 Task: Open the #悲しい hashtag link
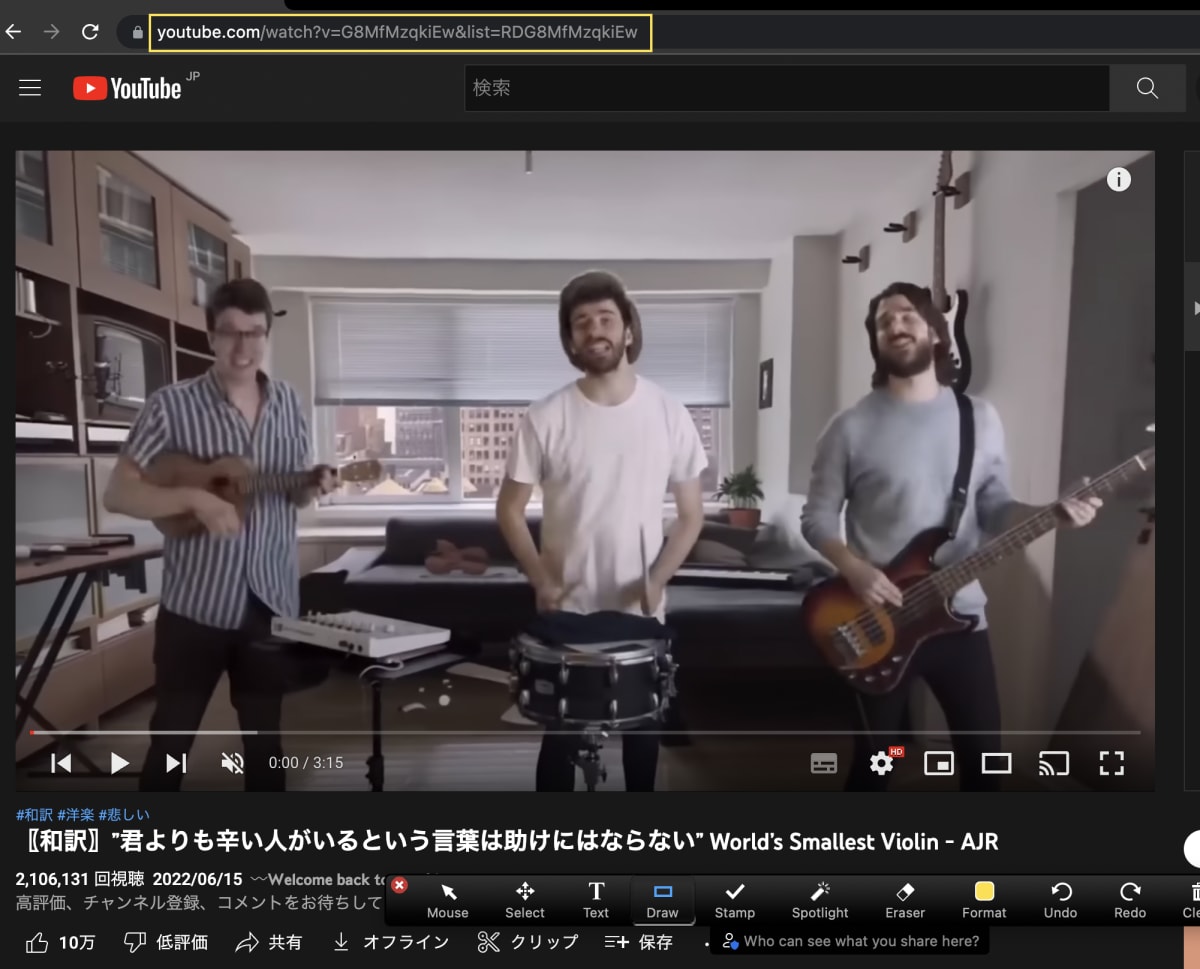click(124, 814)
